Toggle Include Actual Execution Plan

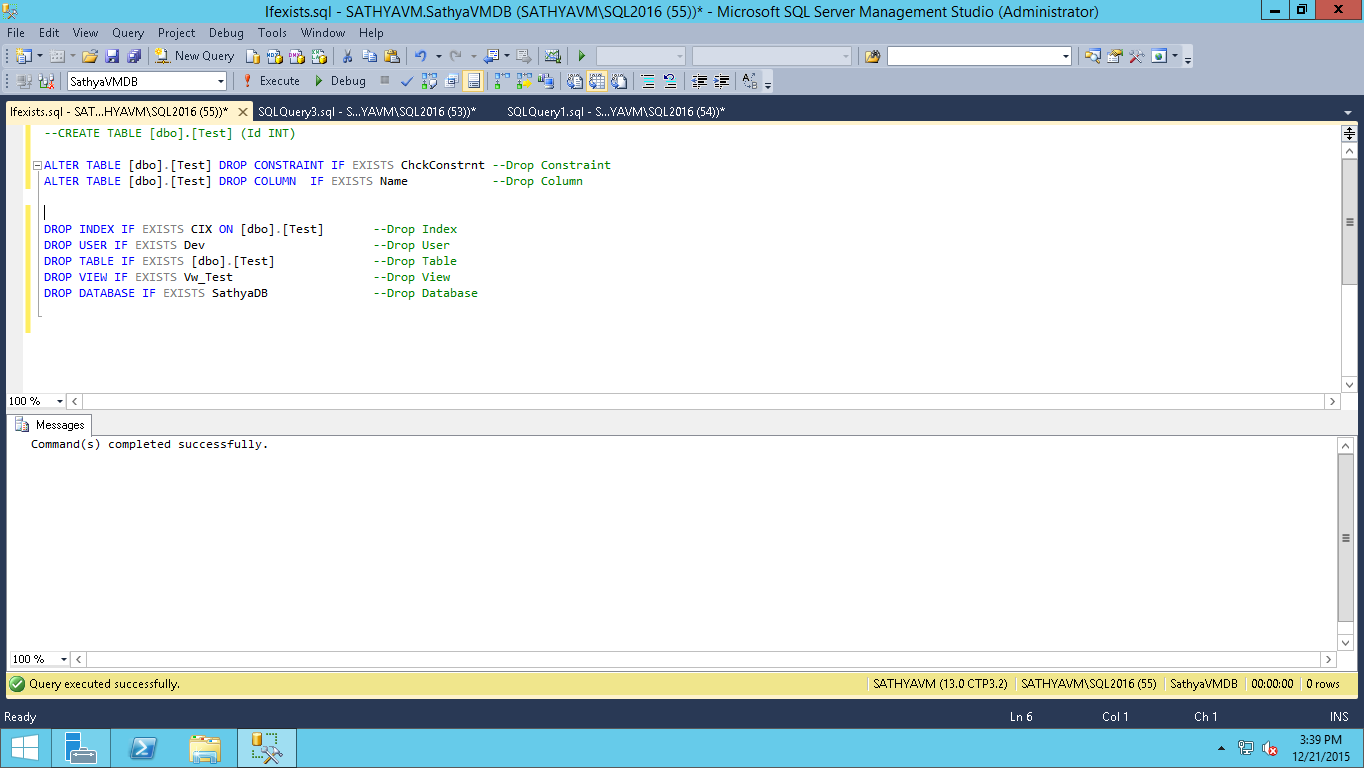click(x=501, y=81)
